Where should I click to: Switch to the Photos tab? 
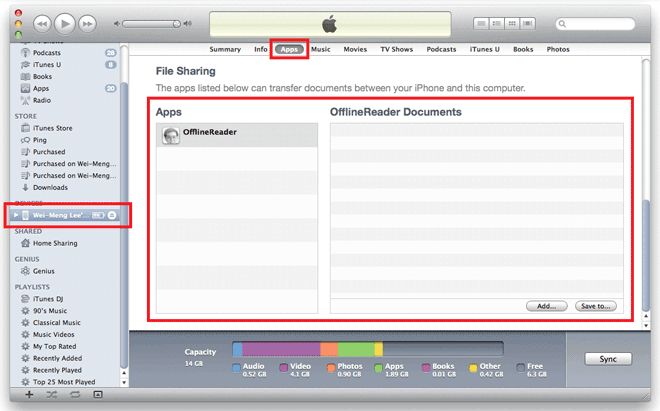pos(558,49)
